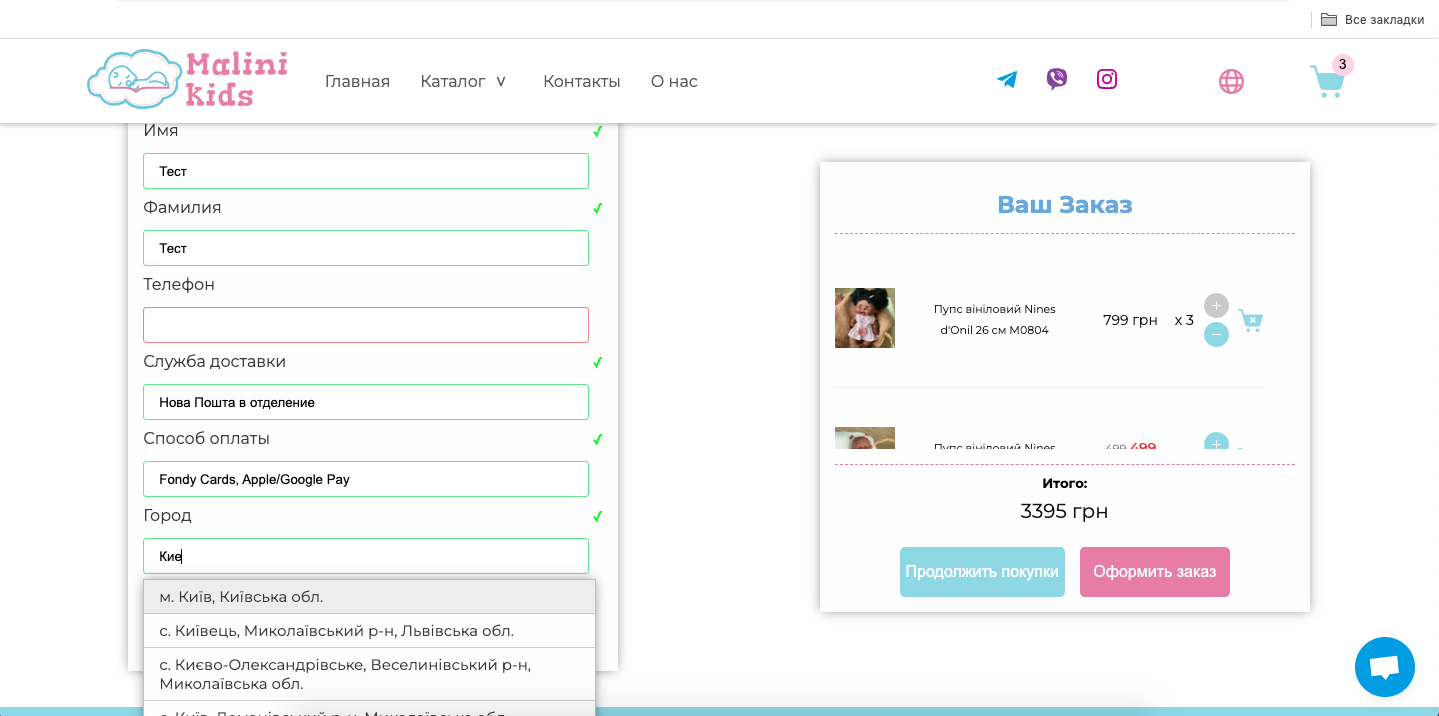1439x716 pixels.
Task: Open the shopping cart icon
Action: tap(1327, 82)
